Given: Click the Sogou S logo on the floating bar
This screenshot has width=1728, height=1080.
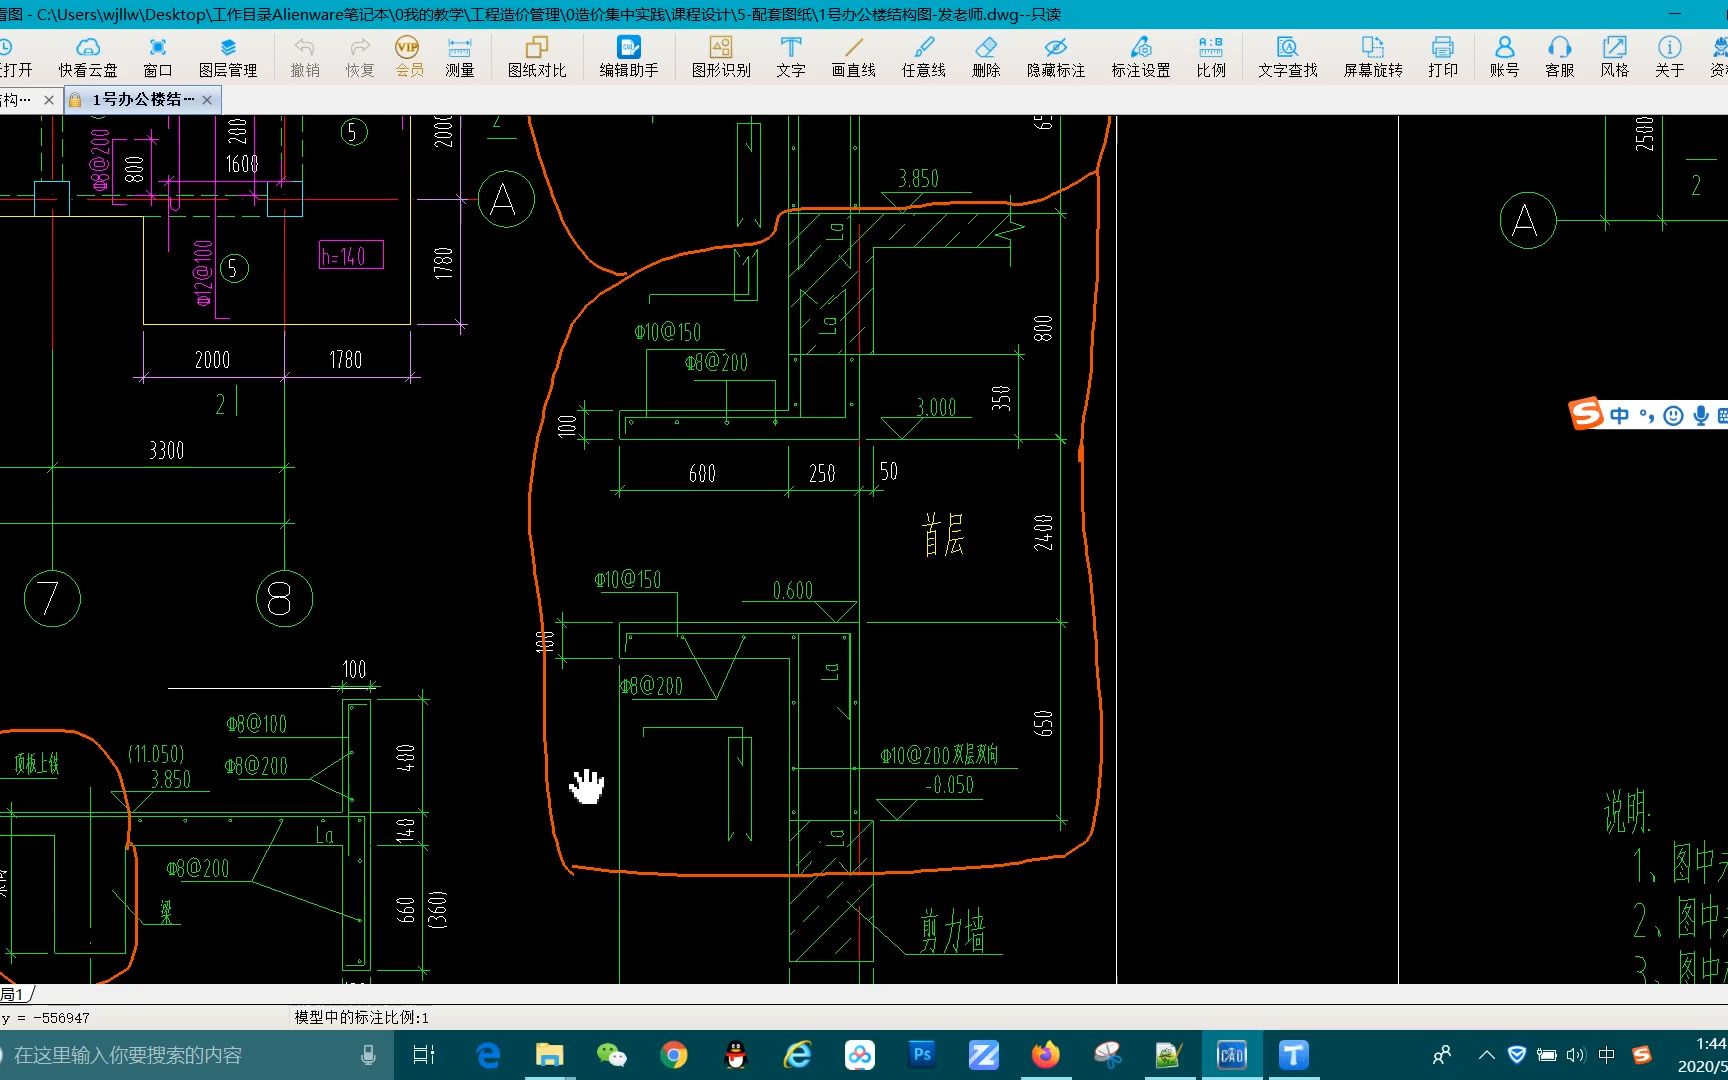Looking at the screenshot, I should [x=1586, y=413].
